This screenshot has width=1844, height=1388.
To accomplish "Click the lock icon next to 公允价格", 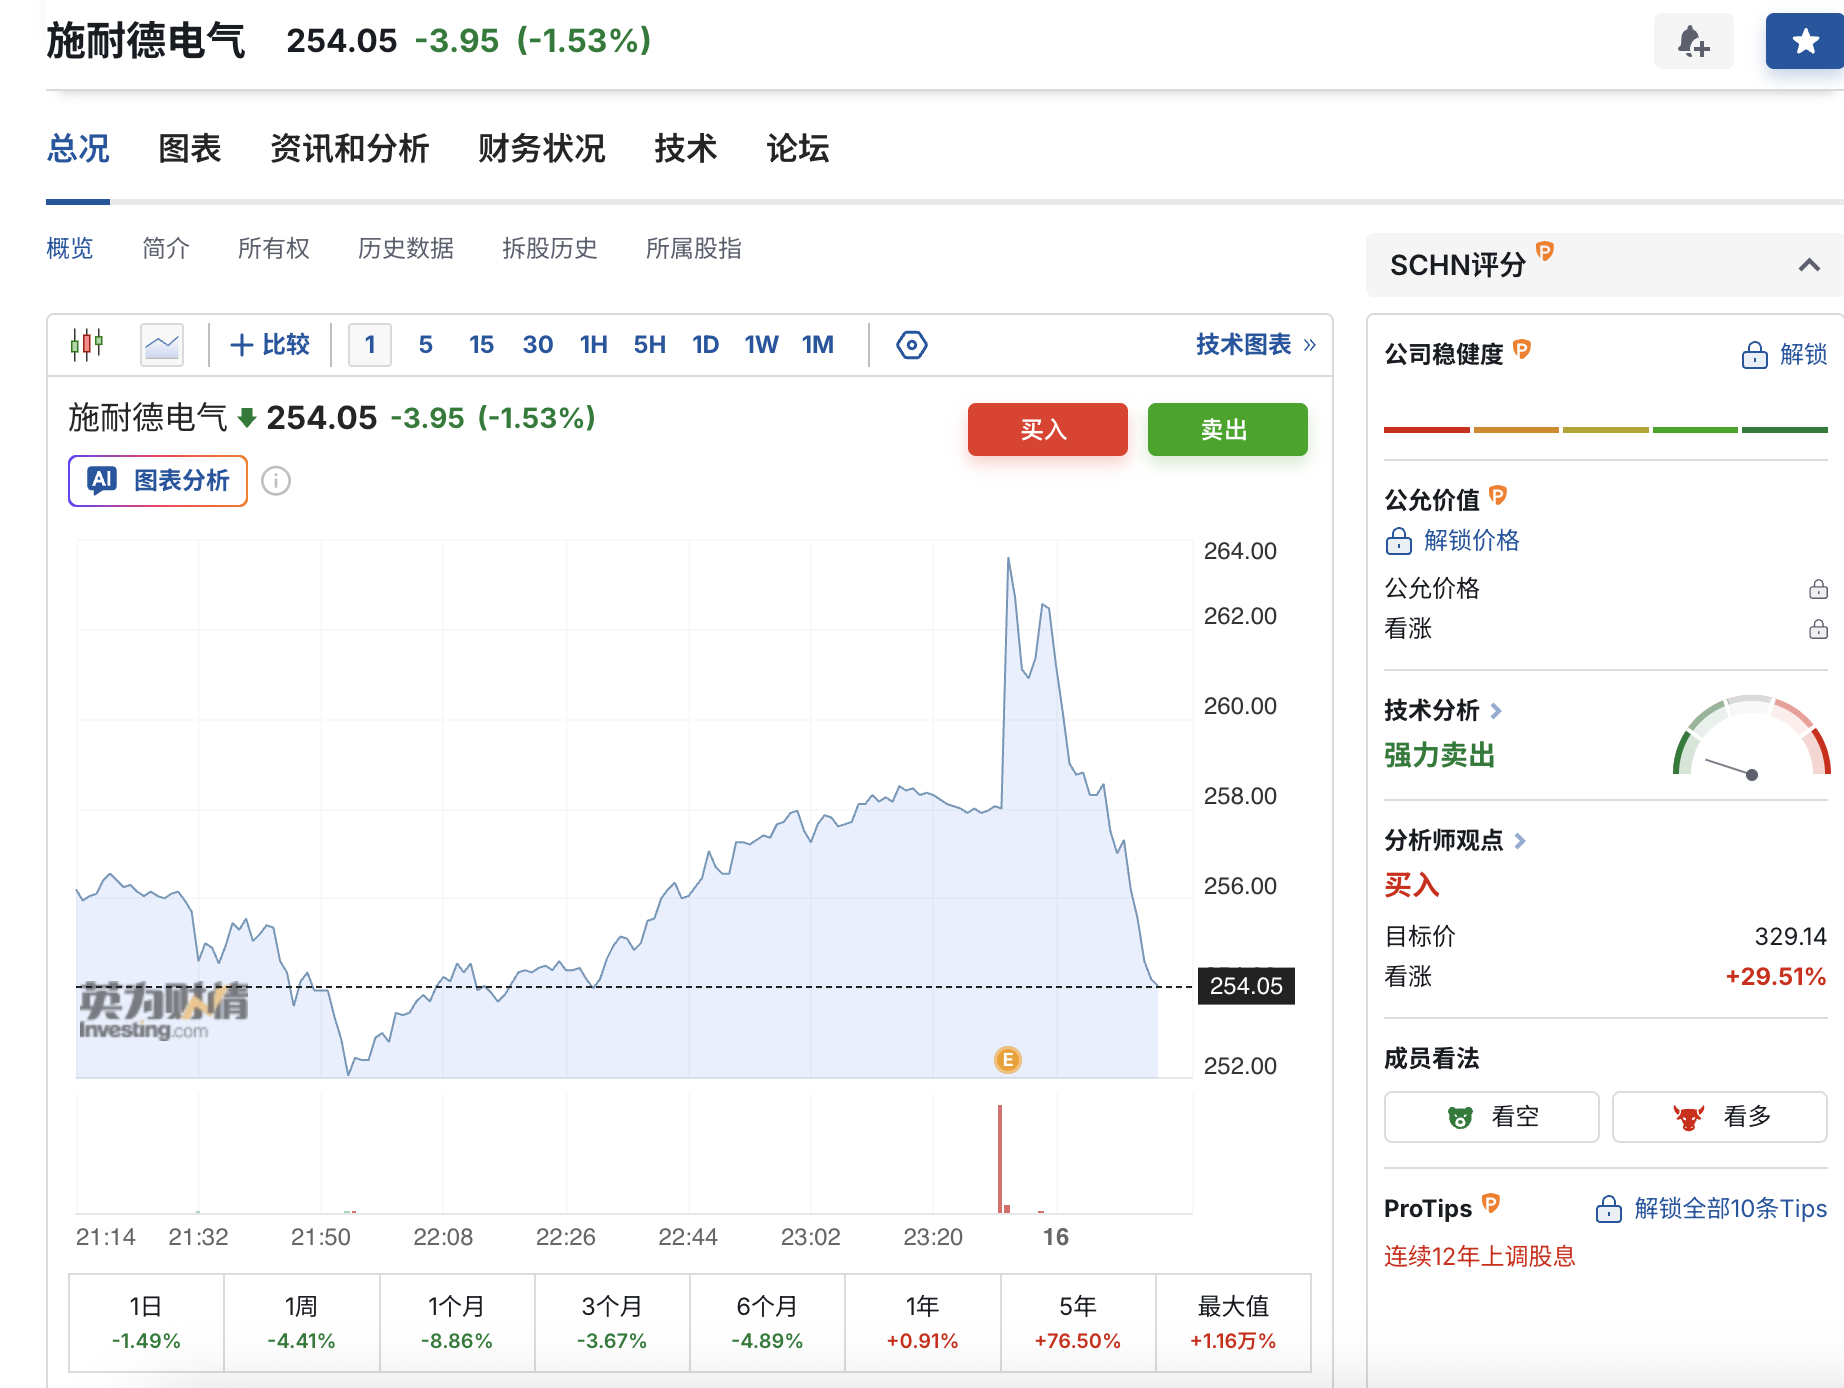I will tap(1818, 589).
